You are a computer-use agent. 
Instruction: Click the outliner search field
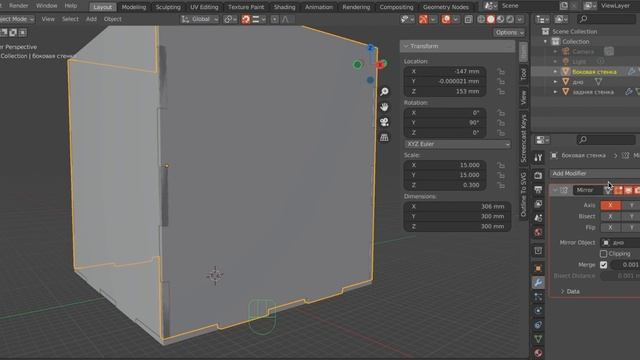coord(607,19)
